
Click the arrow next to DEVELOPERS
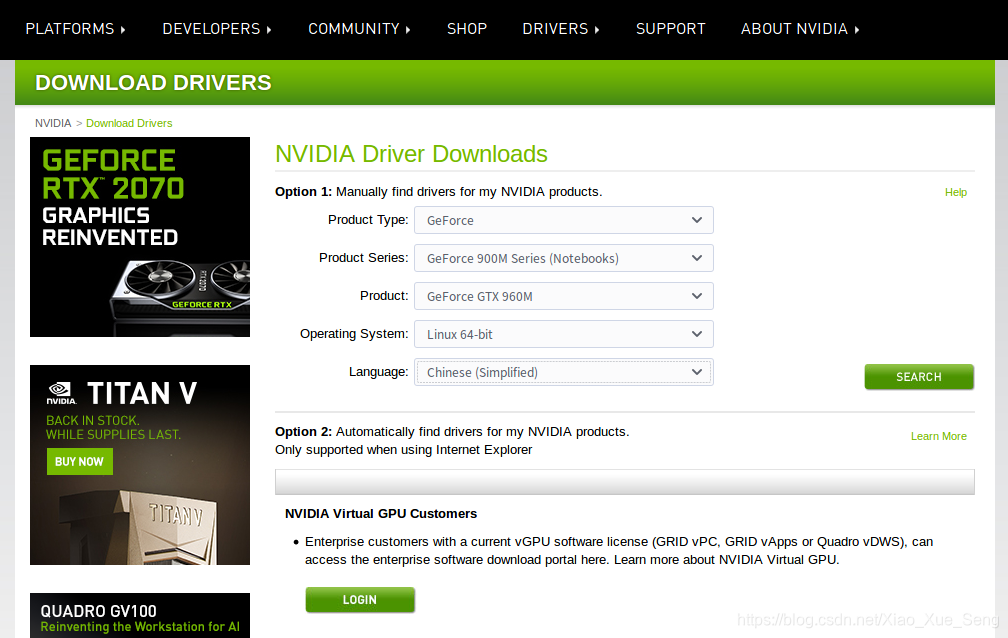(x=269, y=30)
